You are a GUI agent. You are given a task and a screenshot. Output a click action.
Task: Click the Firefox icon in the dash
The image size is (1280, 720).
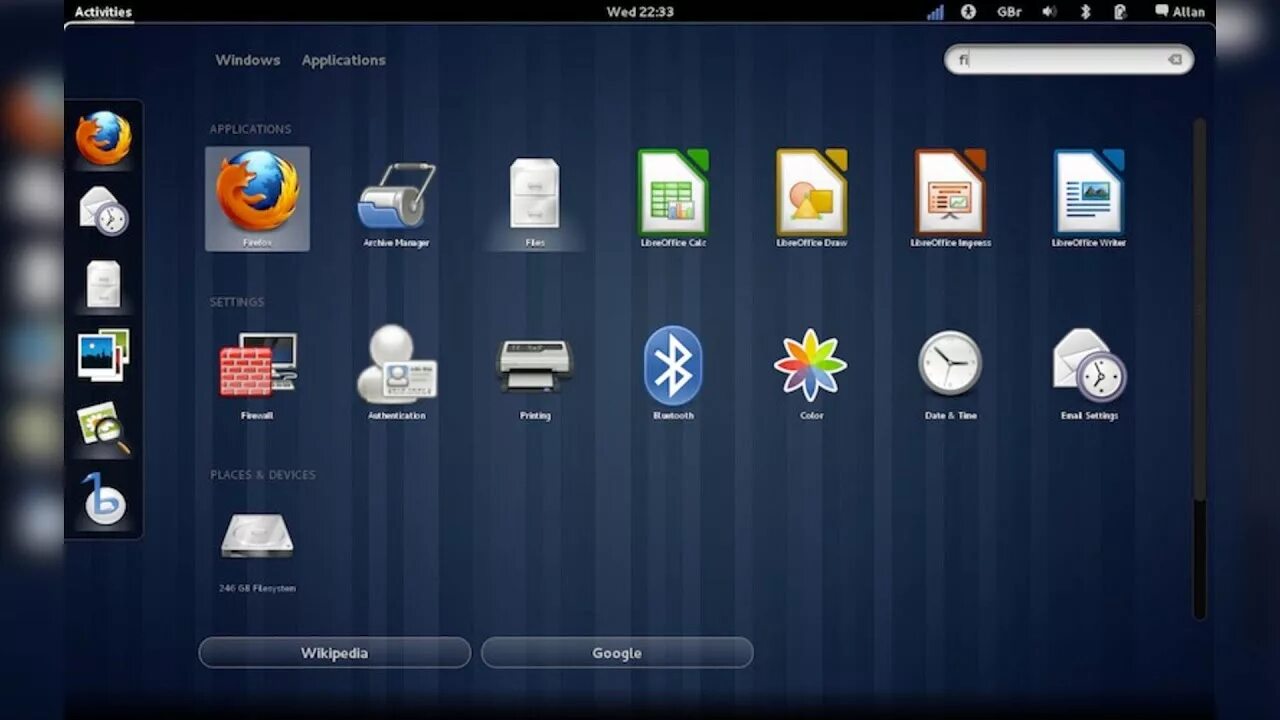(104, 138)
